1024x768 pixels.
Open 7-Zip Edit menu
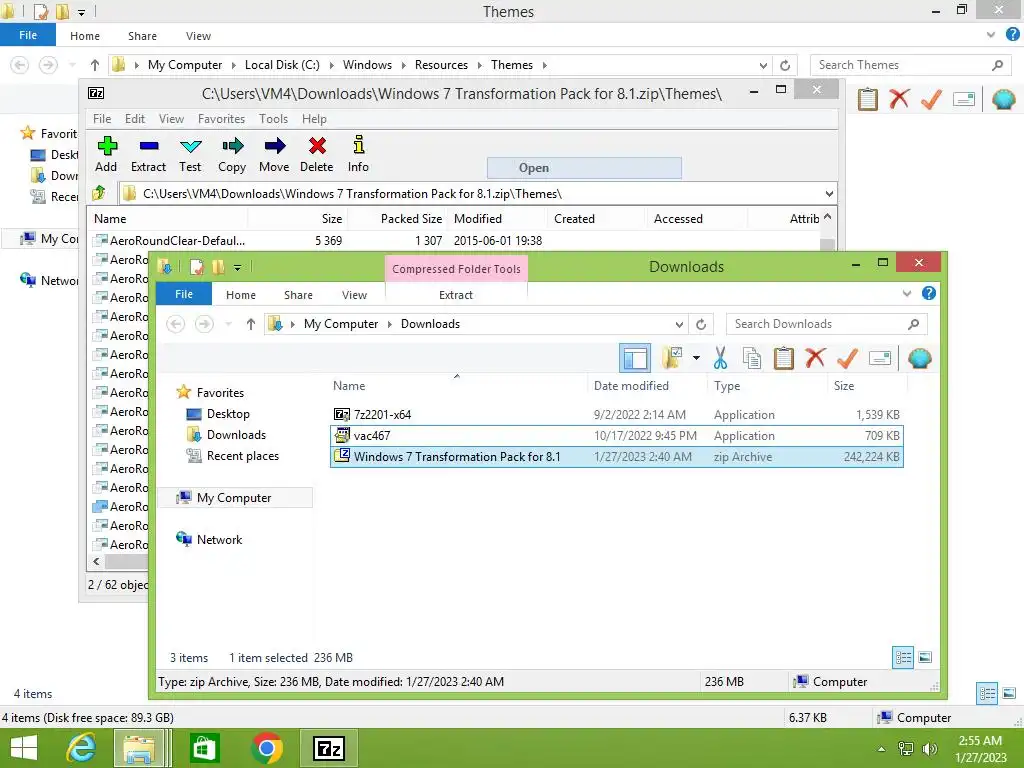(x=135, y=119)
